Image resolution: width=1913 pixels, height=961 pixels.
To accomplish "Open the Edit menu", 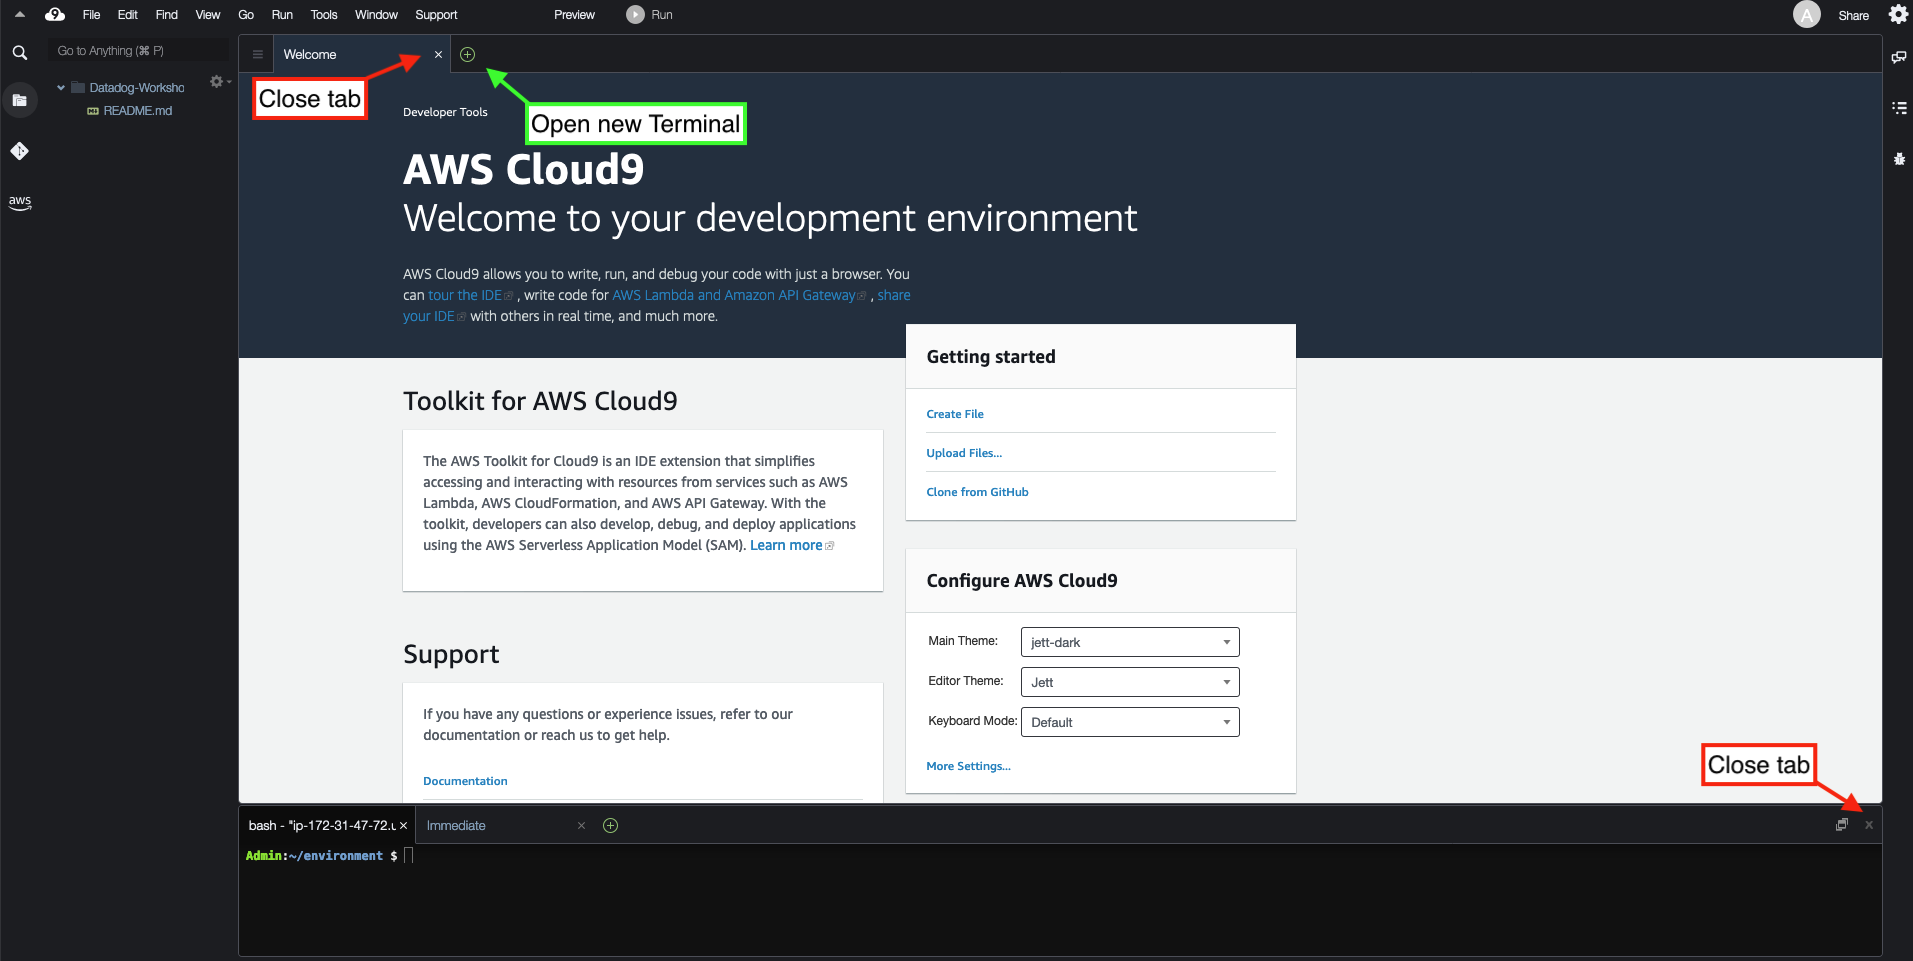I will [127, 14].
